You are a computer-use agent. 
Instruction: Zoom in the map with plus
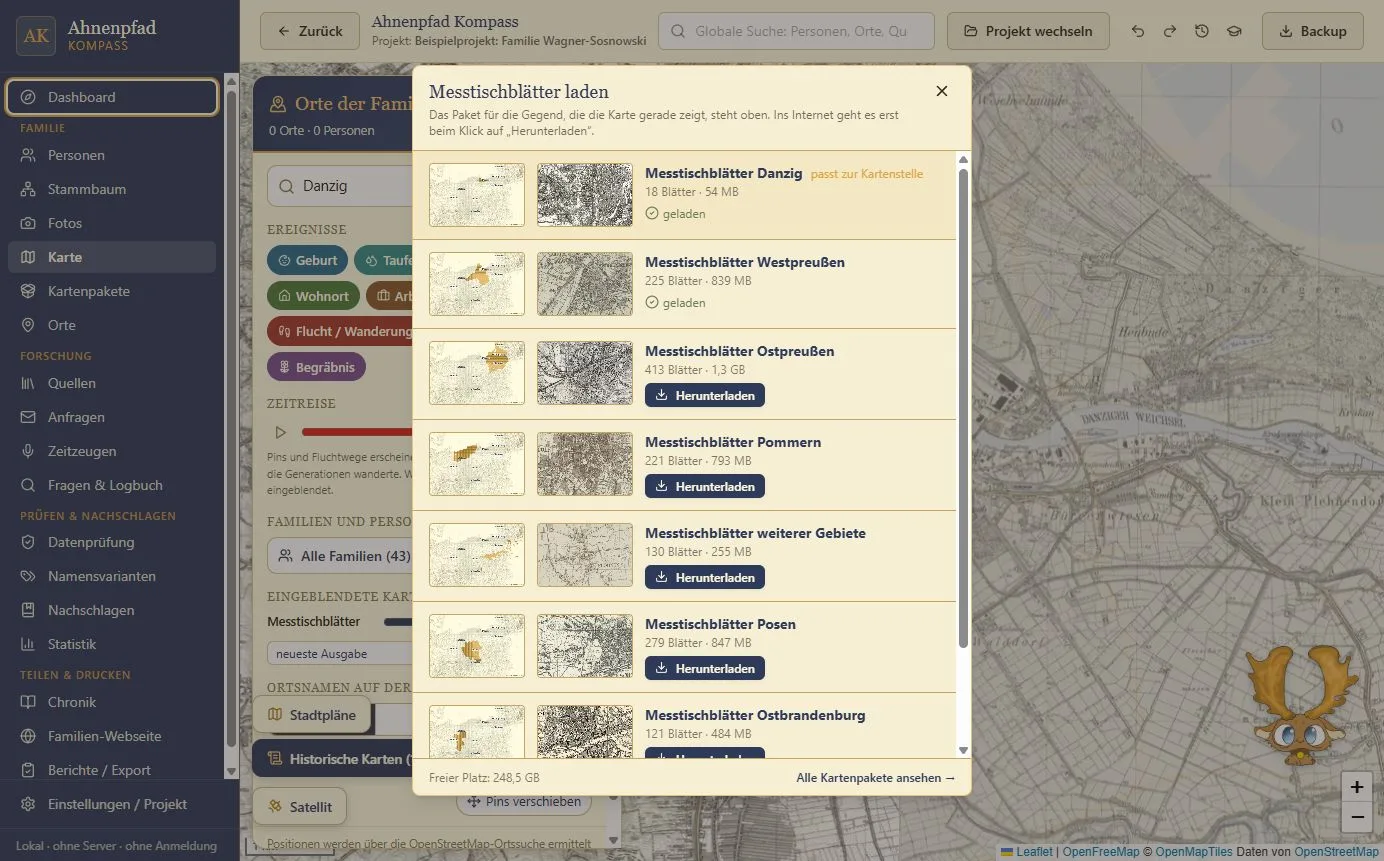pos(1357,787)
